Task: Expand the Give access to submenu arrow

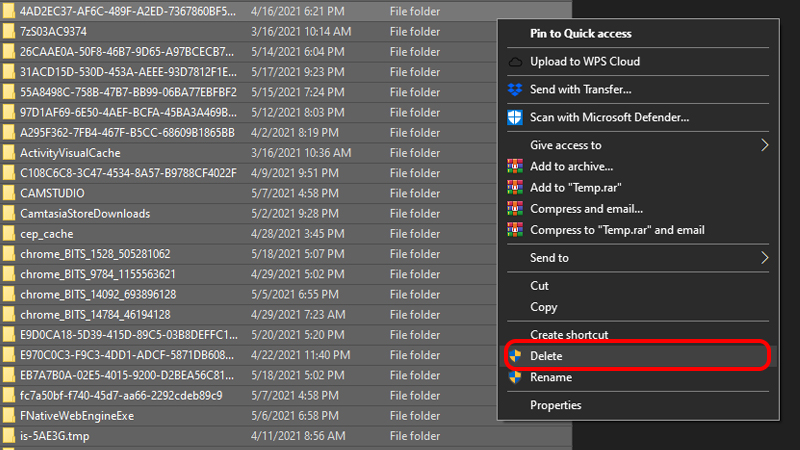Action: coord(764,145)
